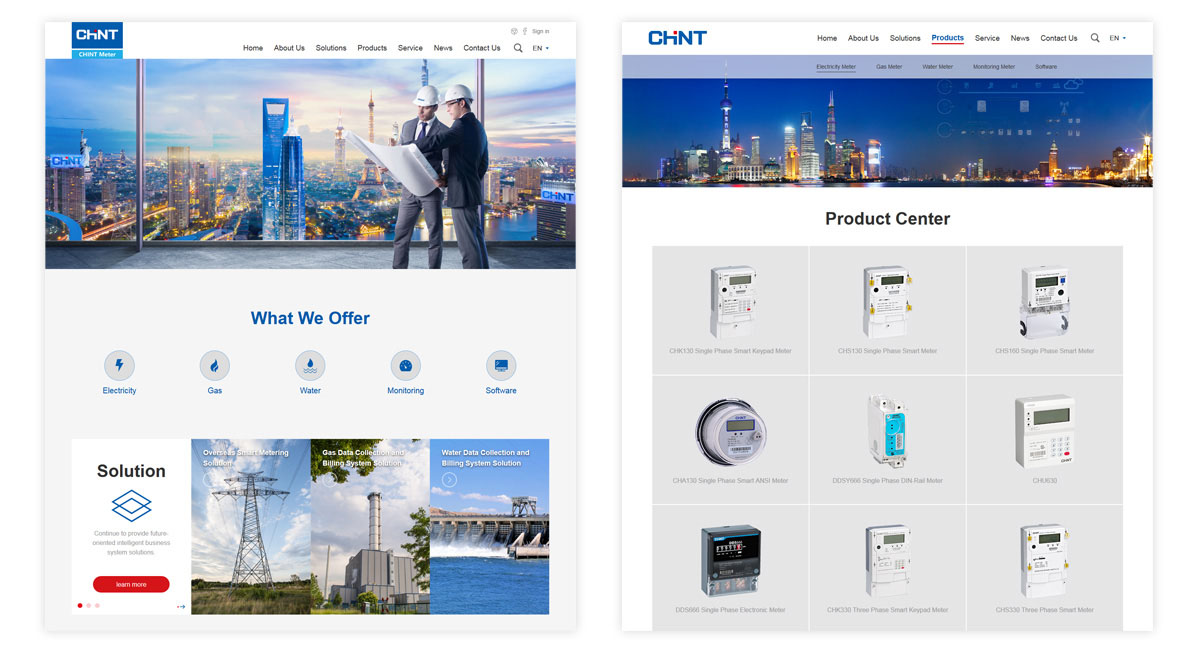Image resolution: width=1200 pixels, height=658 pixels.
Task: Select the first red carousel dot under Solution
Action: (x=80, y=605)
